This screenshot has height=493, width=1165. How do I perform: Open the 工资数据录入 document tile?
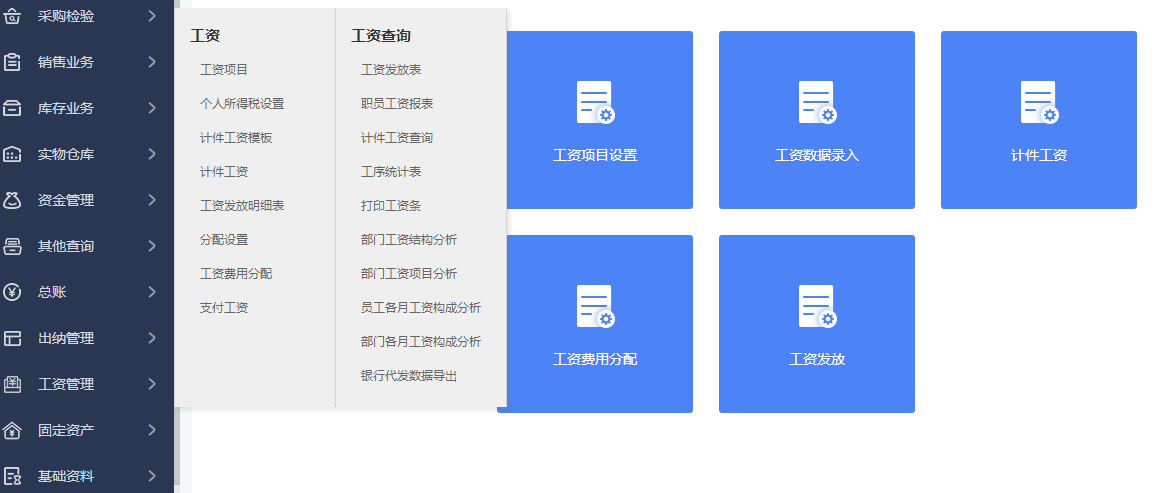click(817, 120)
